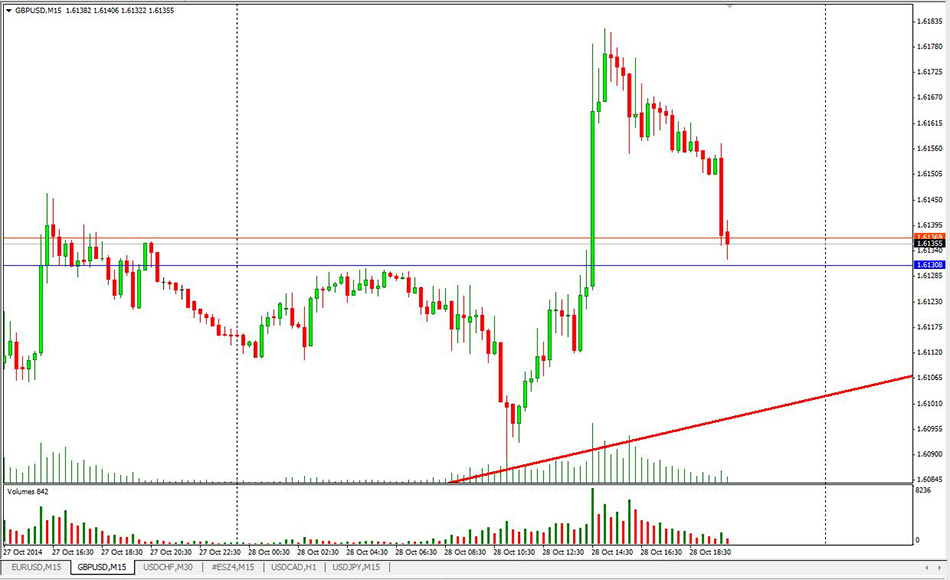Click the black 1.61355 current price label
Image resolution: width=950 pixels, height=580 pixels.
pos(929,243)
